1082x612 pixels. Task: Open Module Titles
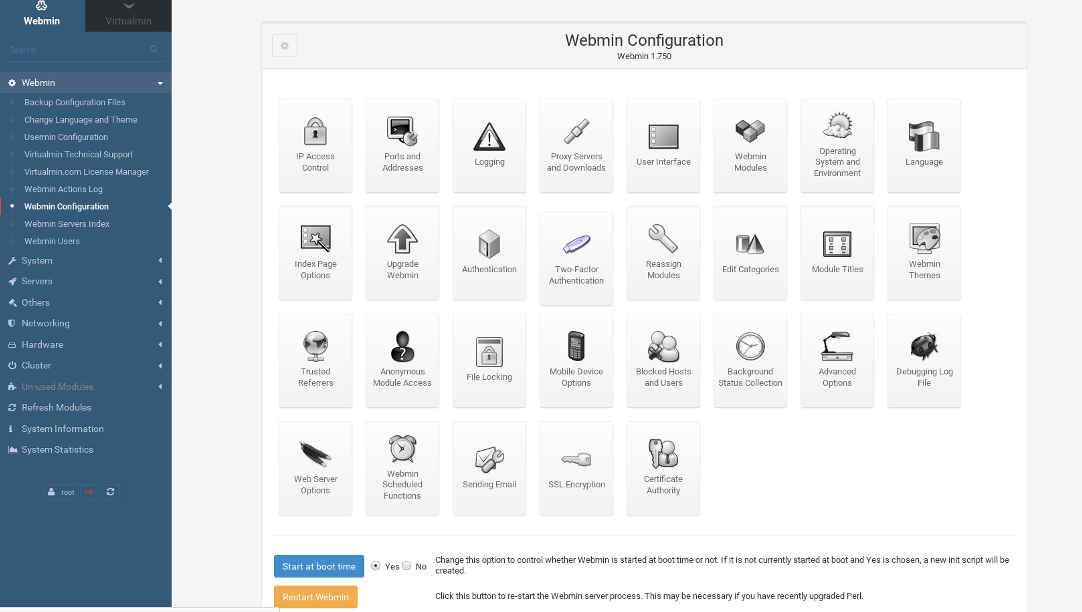pos(837,253)
